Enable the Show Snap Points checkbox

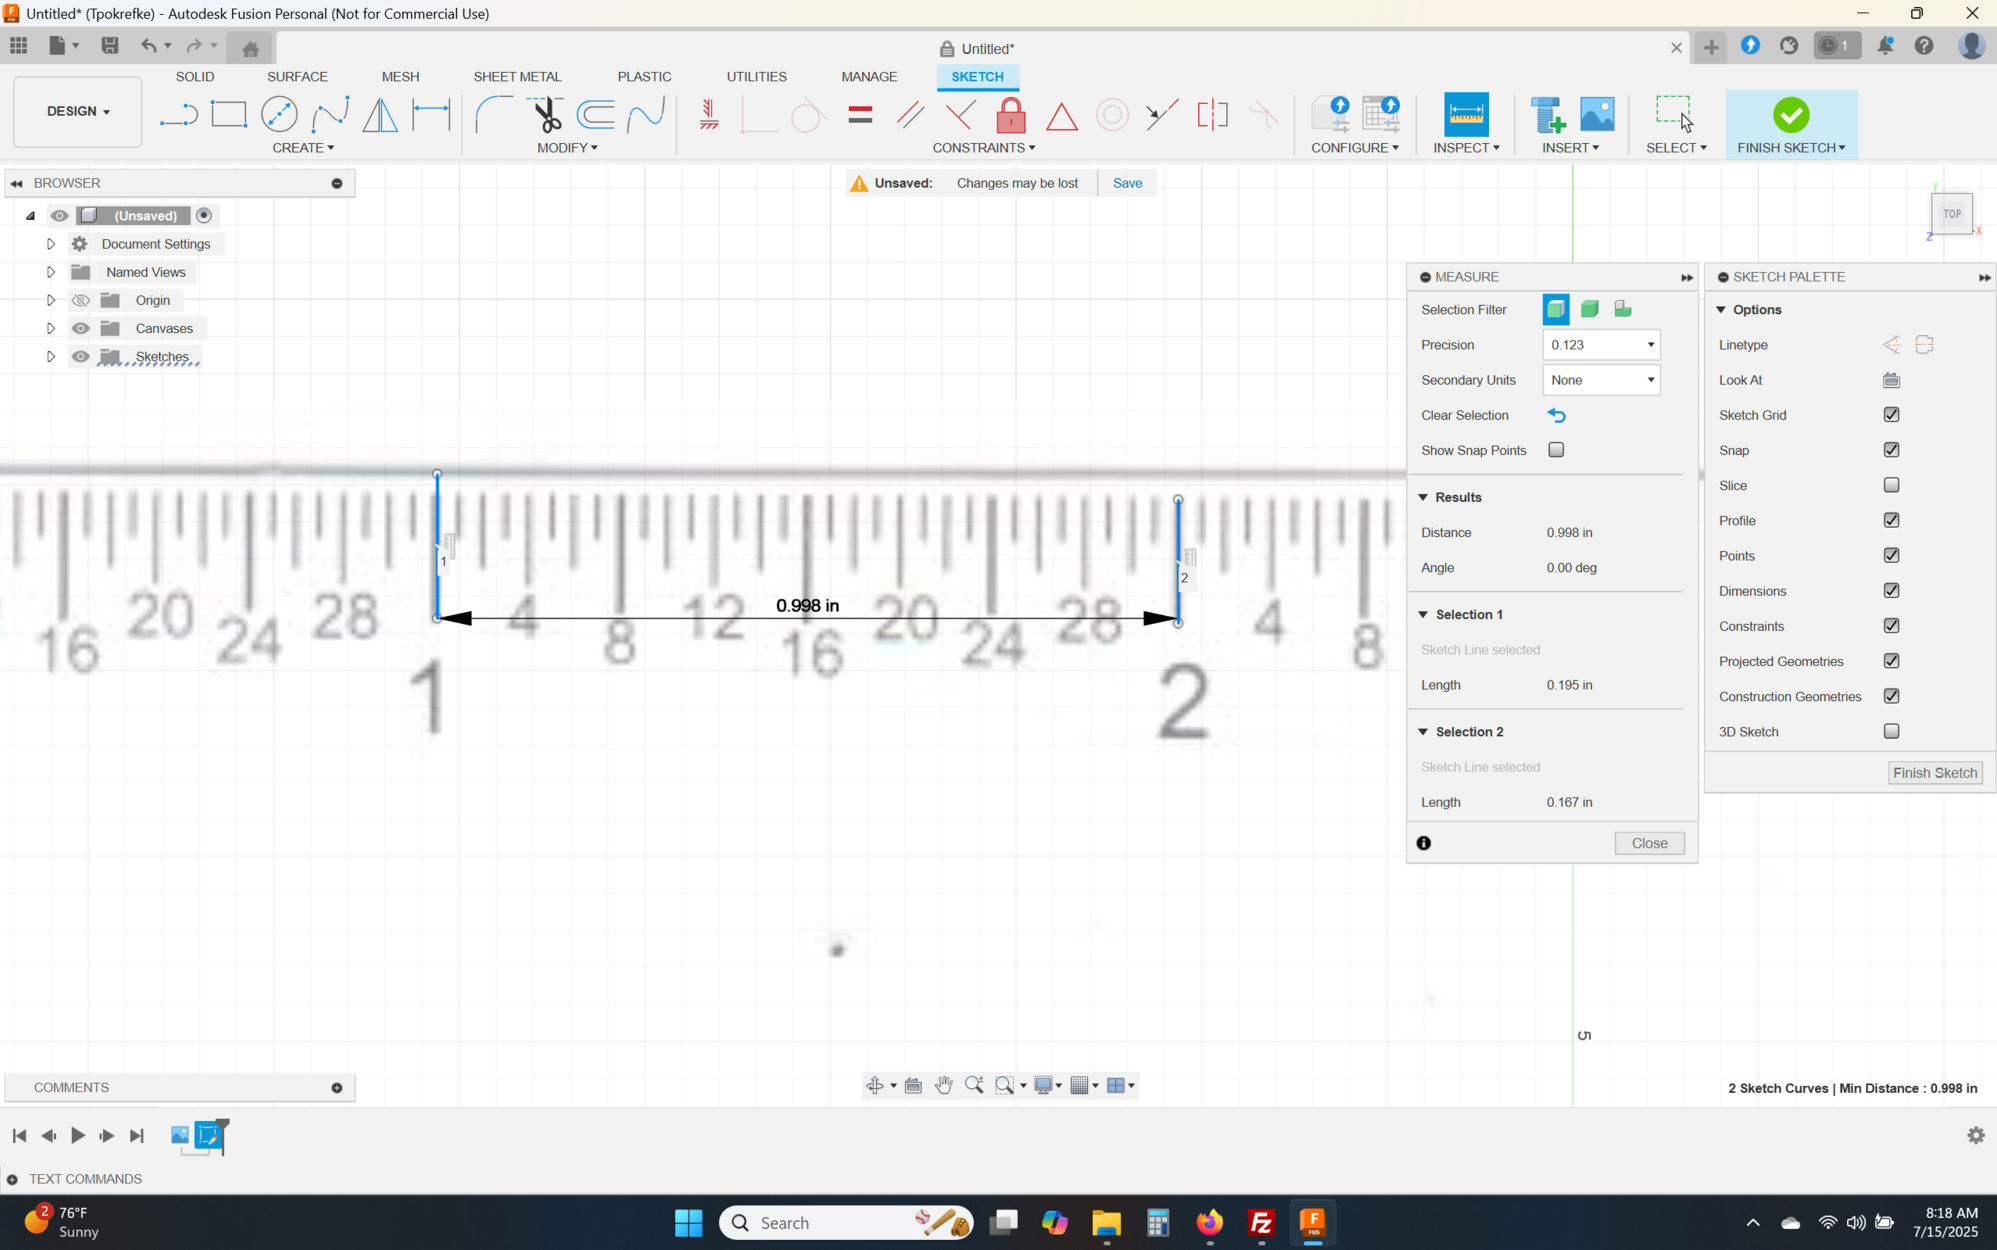1556,450
